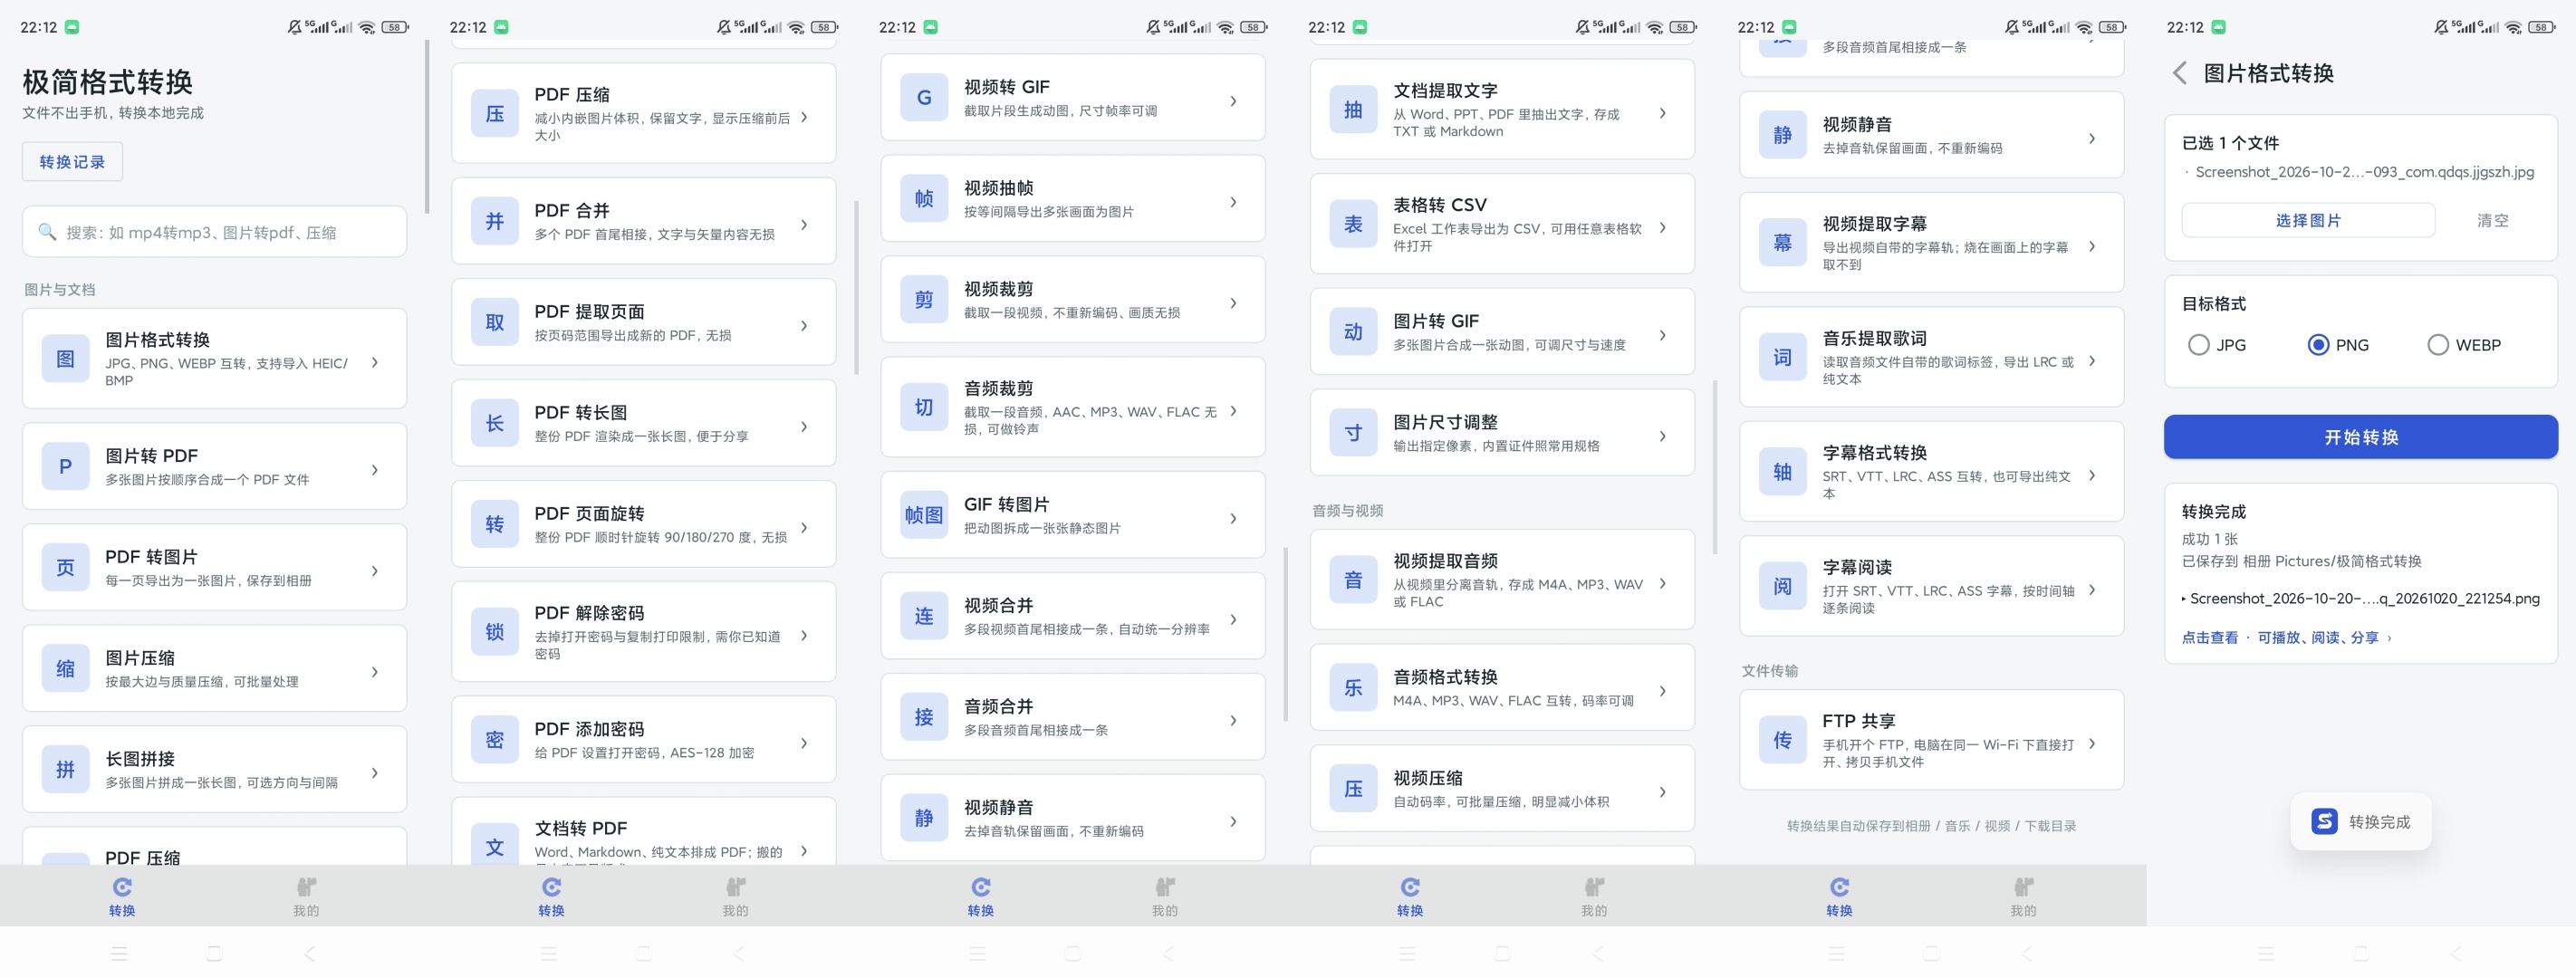Open 字幕格式转换 via its chevron
This screenshot has width=2576, height=978.
point(2092,476)
